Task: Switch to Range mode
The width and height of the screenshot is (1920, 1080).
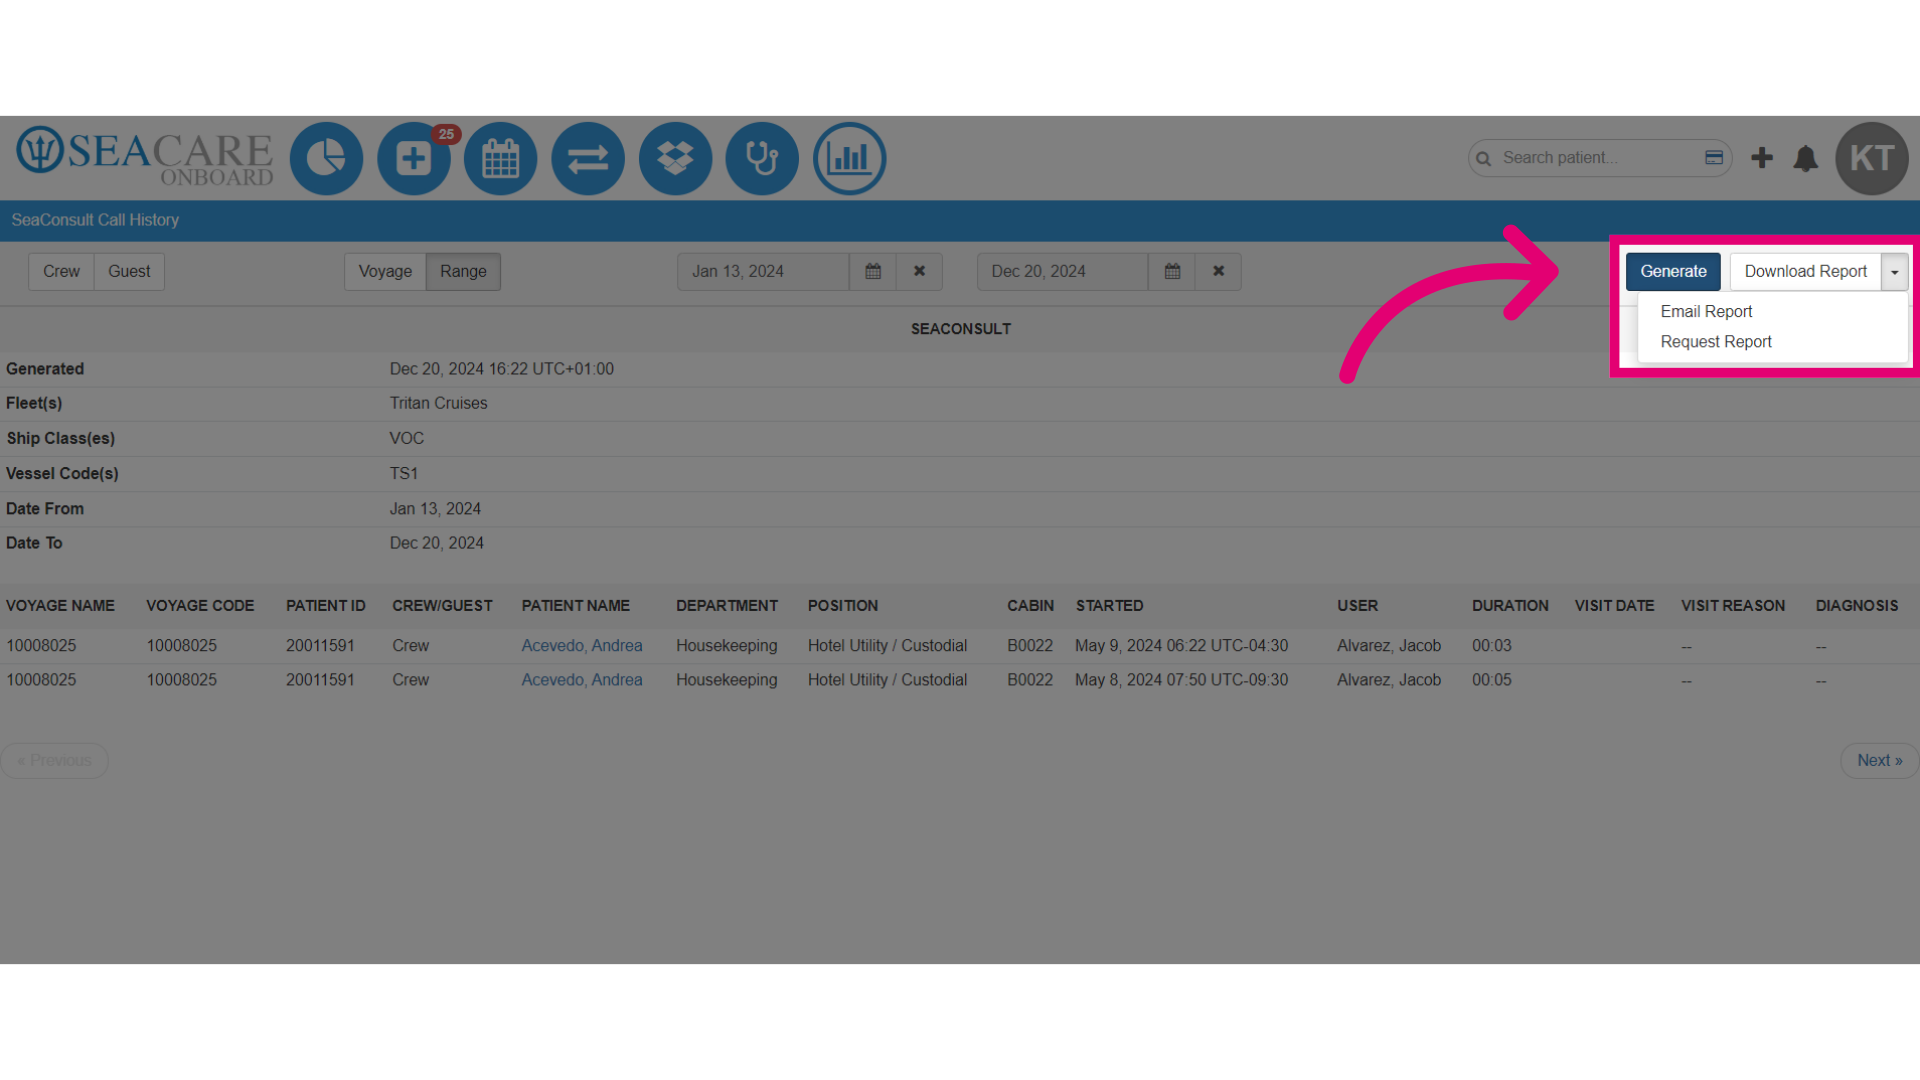Action: click(x=463, y=271)
